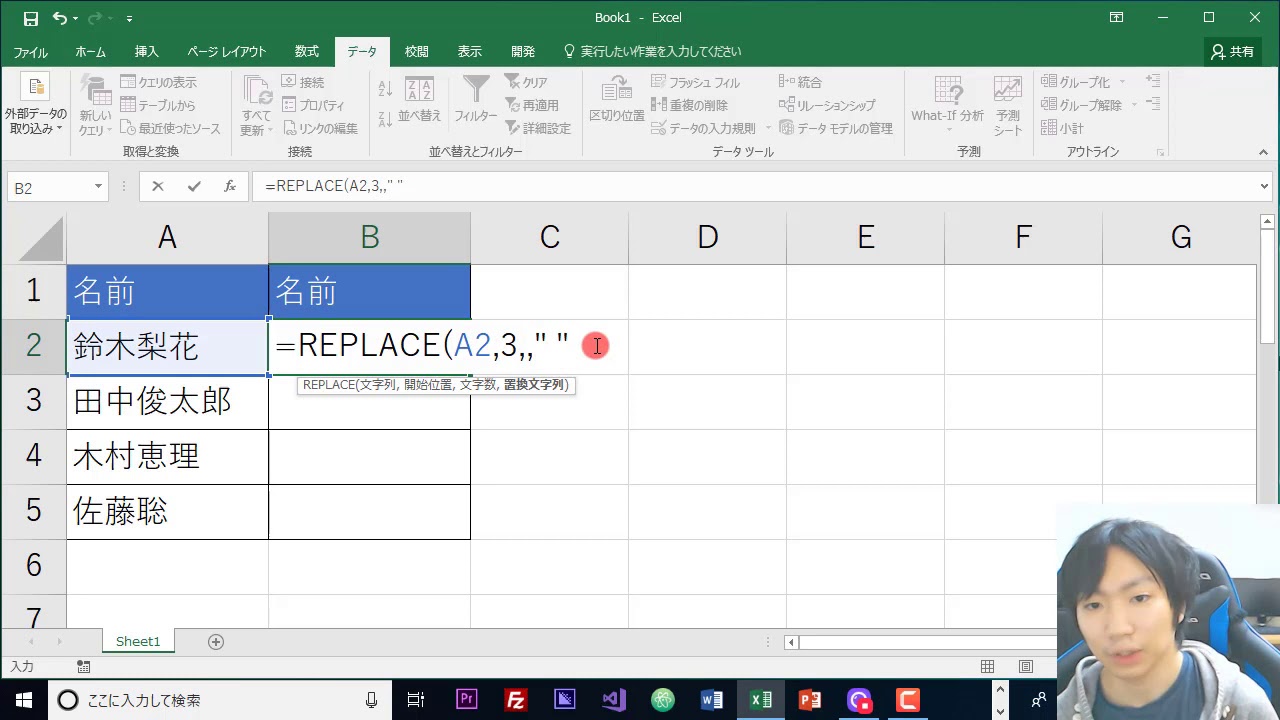Click the hide detail outline icon
Viewport: 1280px width, 720px height.
[1153, 105]
